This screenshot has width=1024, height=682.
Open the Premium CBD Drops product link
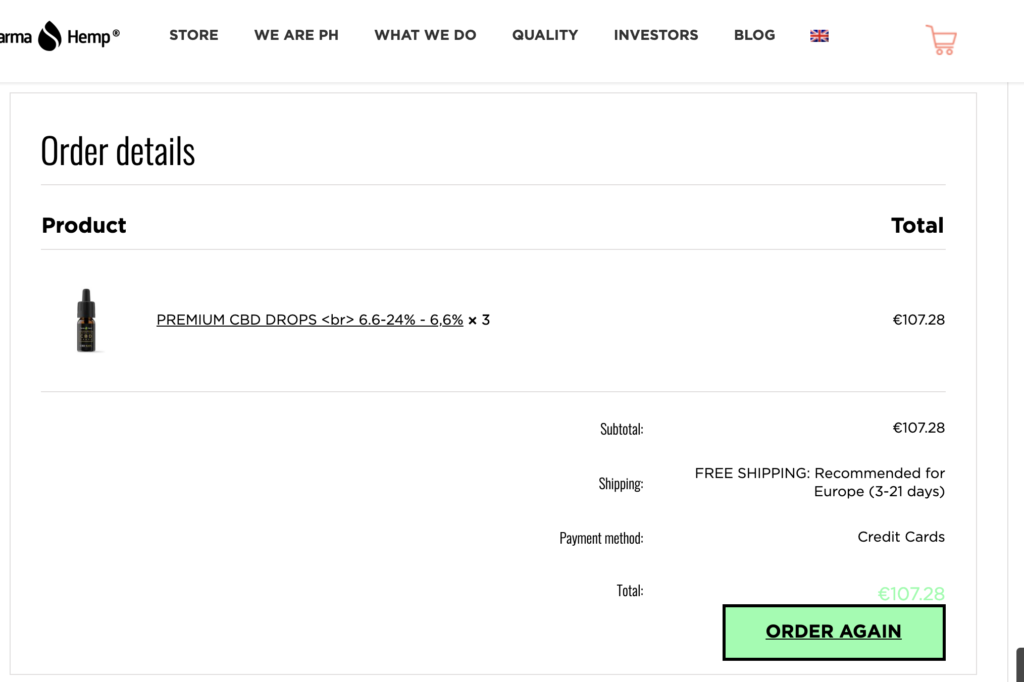(310, 320)
